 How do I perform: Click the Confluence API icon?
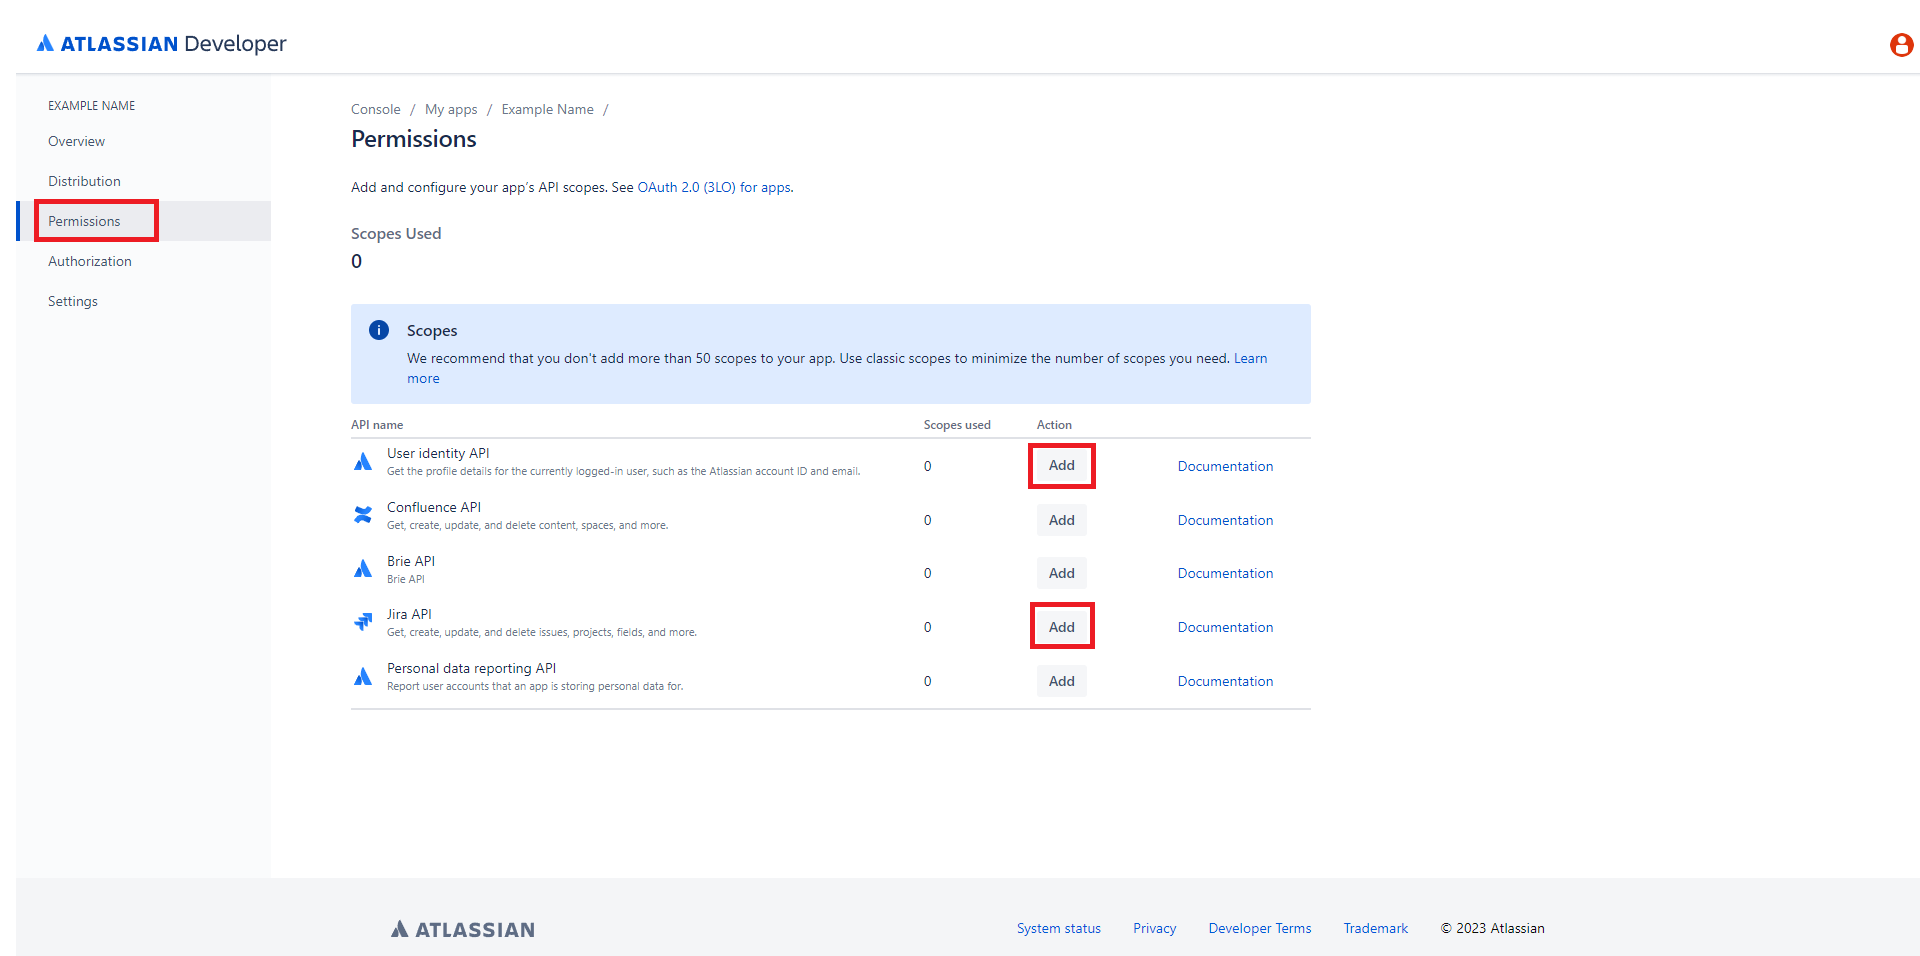(x=363, y=515)
